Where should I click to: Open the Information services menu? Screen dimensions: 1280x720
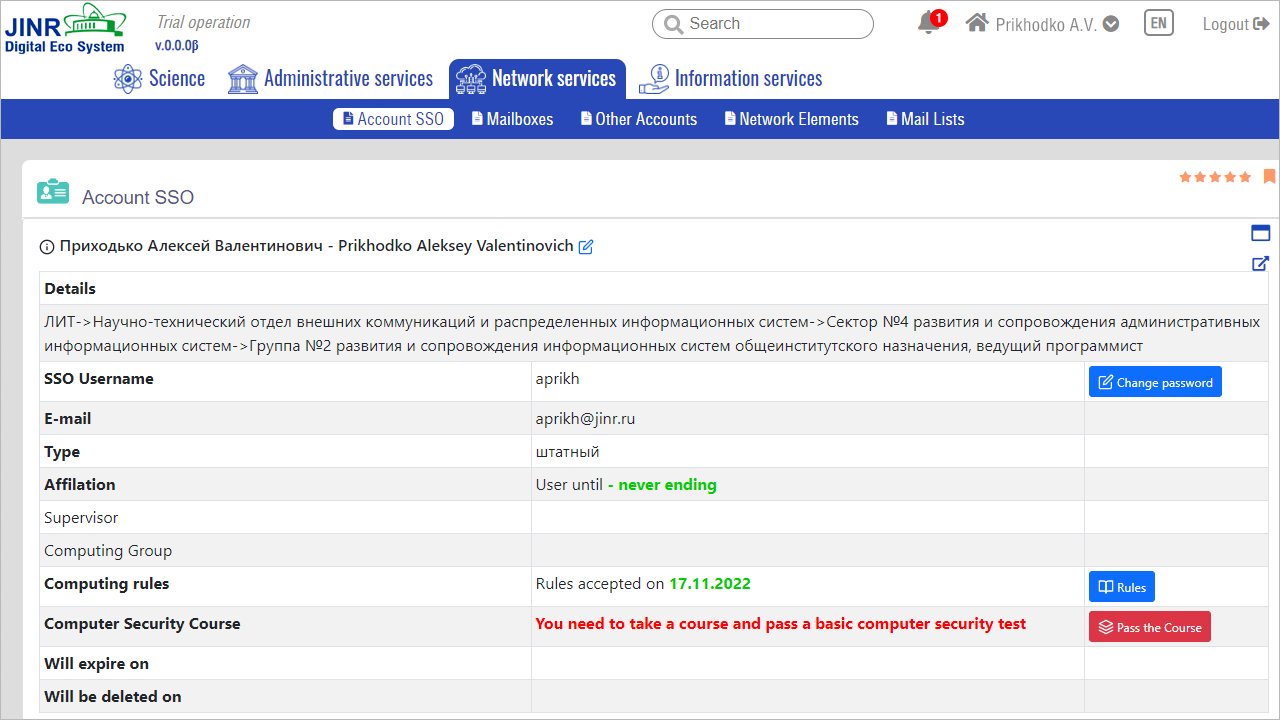click(x=731, y=79)
